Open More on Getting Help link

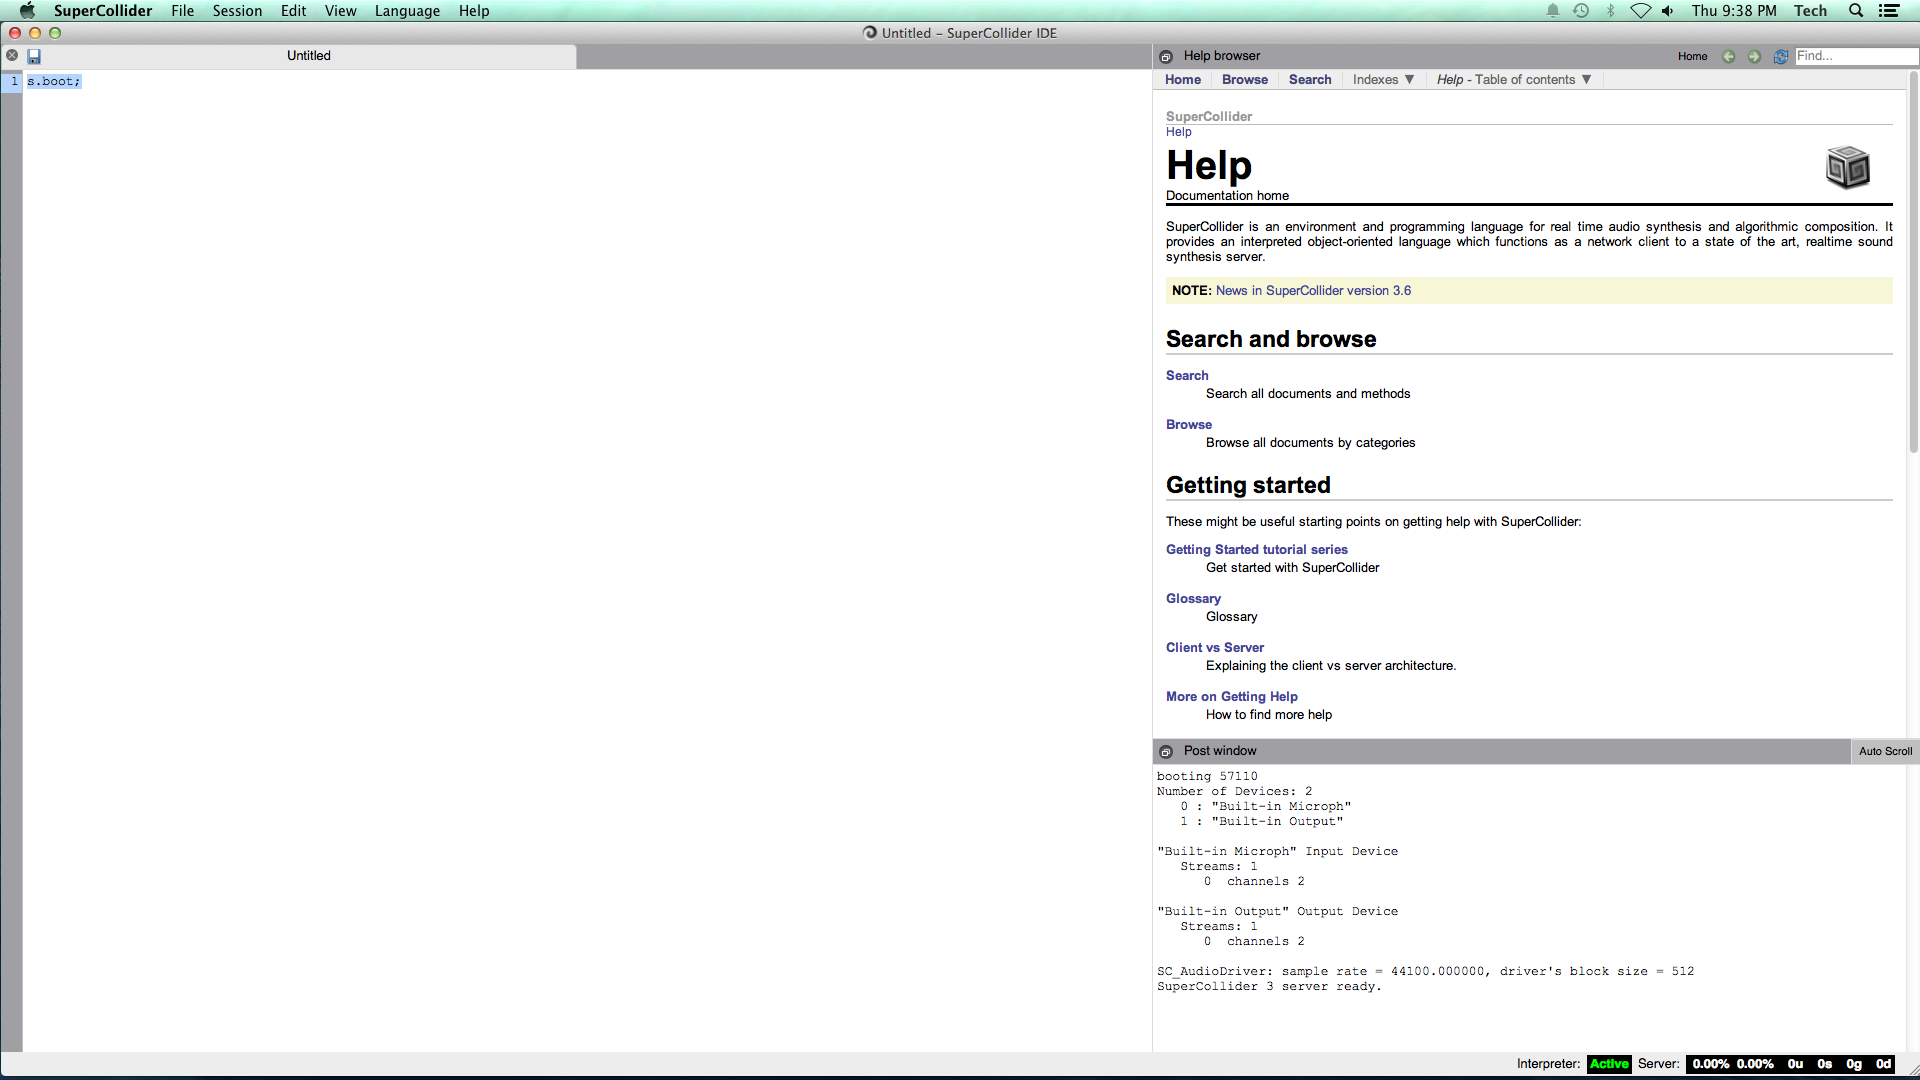pyautogui.click(x=1232, y=697)
